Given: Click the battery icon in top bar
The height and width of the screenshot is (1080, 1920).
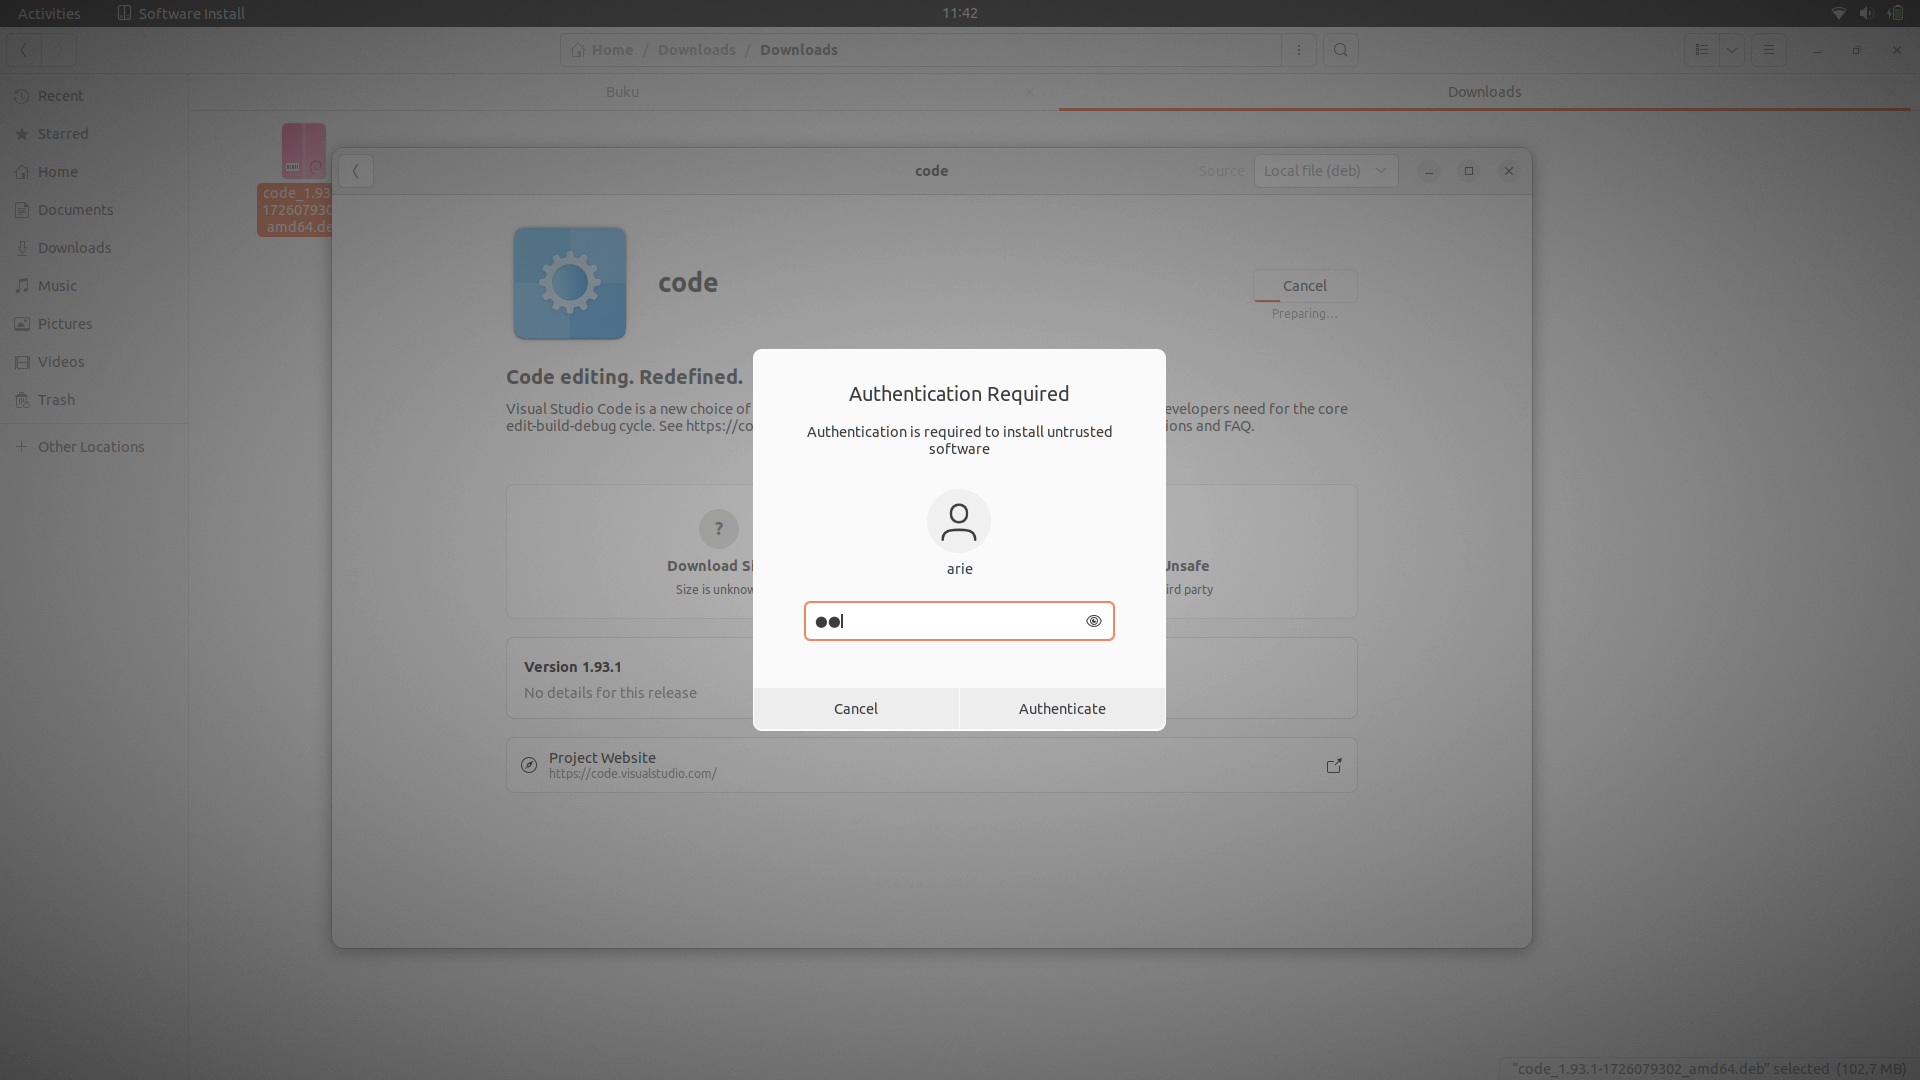Looking at the screenshot, I should click(x=1895, y=13).
